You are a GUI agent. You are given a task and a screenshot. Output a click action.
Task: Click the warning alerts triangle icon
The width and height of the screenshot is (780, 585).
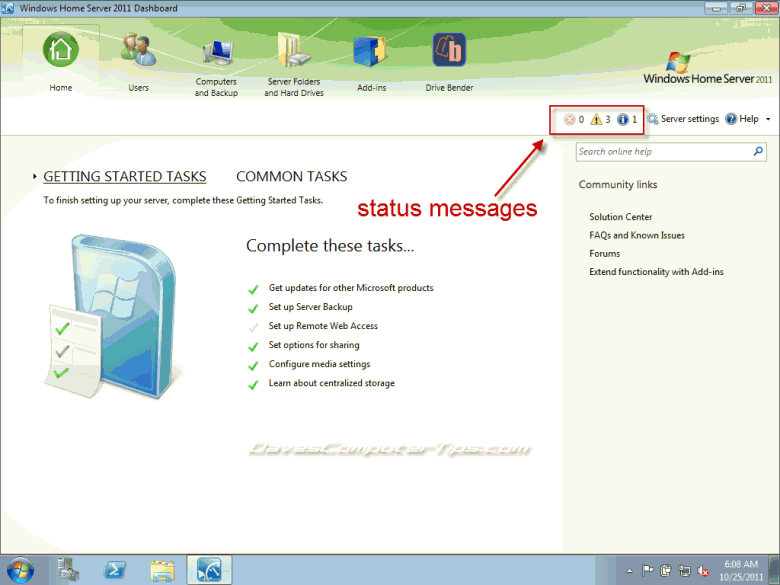596,119
